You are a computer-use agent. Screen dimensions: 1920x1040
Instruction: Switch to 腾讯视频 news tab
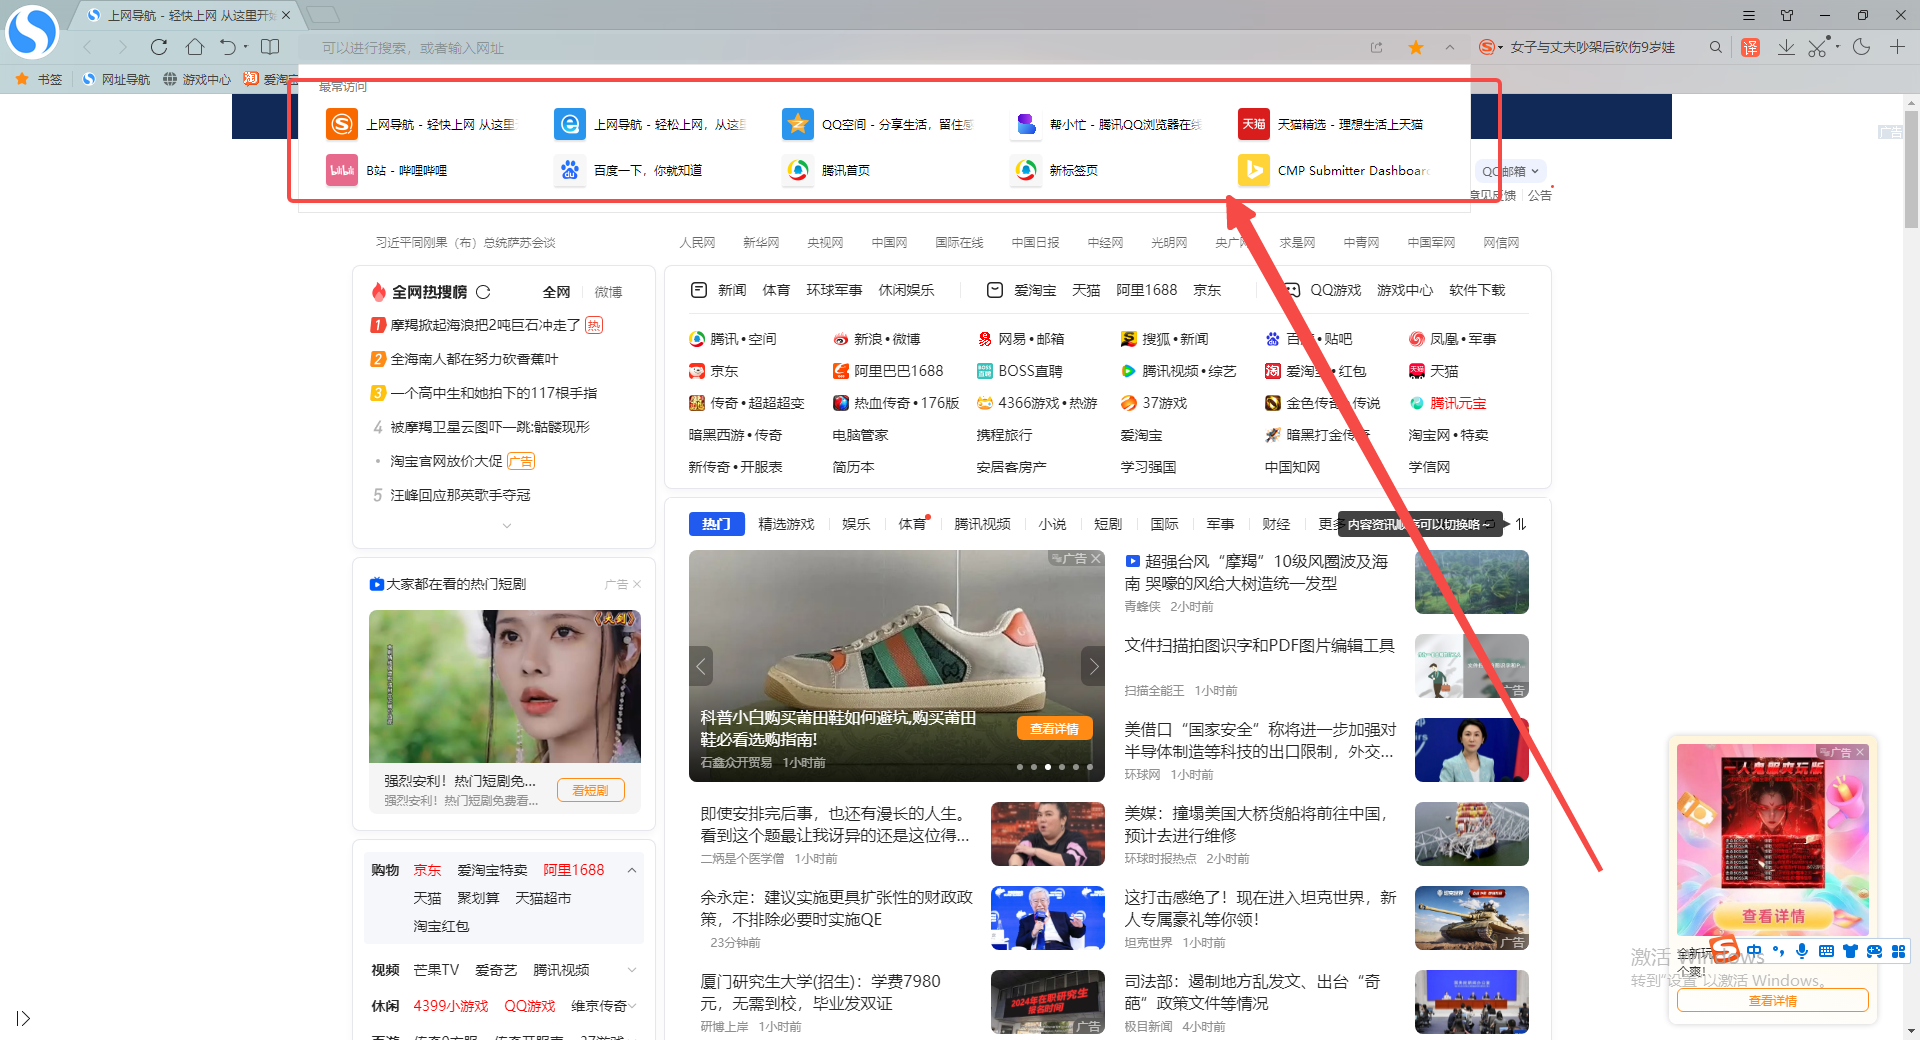coord(982,524)
